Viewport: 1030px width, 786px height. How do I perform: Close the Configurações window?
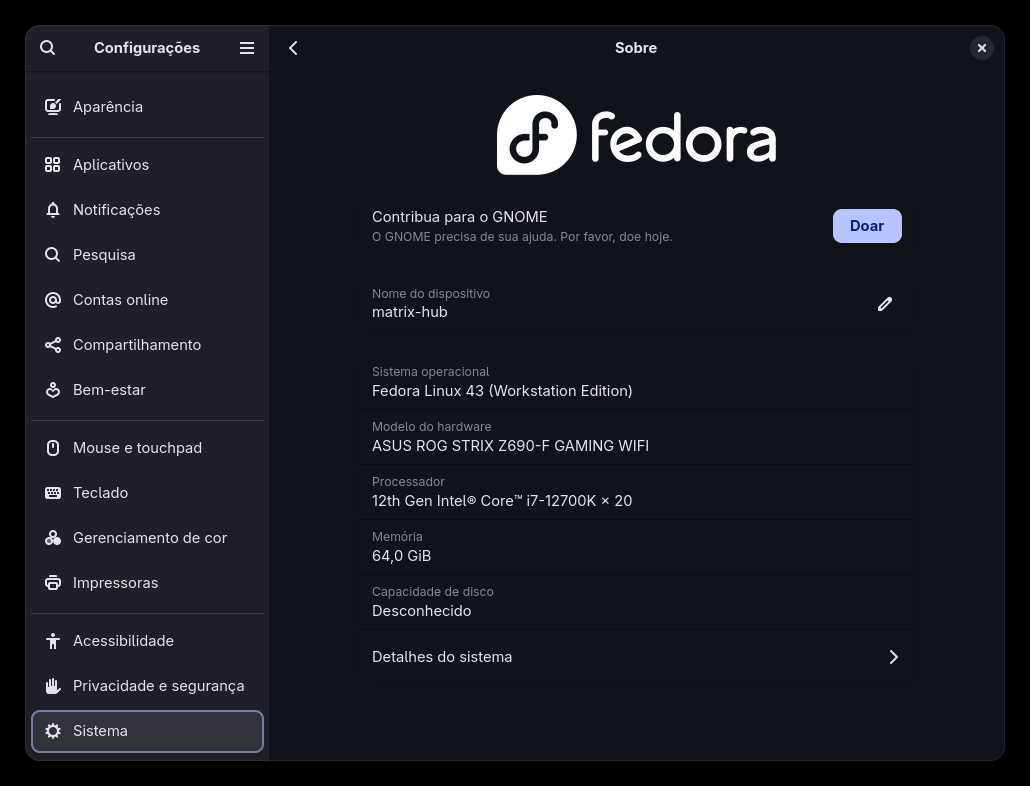[981, 48]
